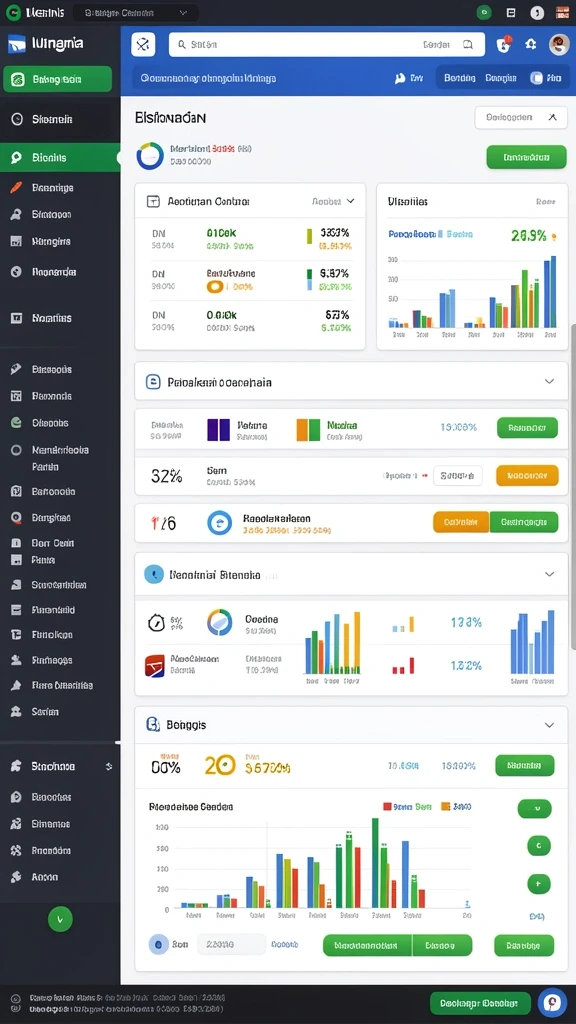576x1024 pixels.
Task: Click the green circle icon in top dark bar
Action: (484, 12)
